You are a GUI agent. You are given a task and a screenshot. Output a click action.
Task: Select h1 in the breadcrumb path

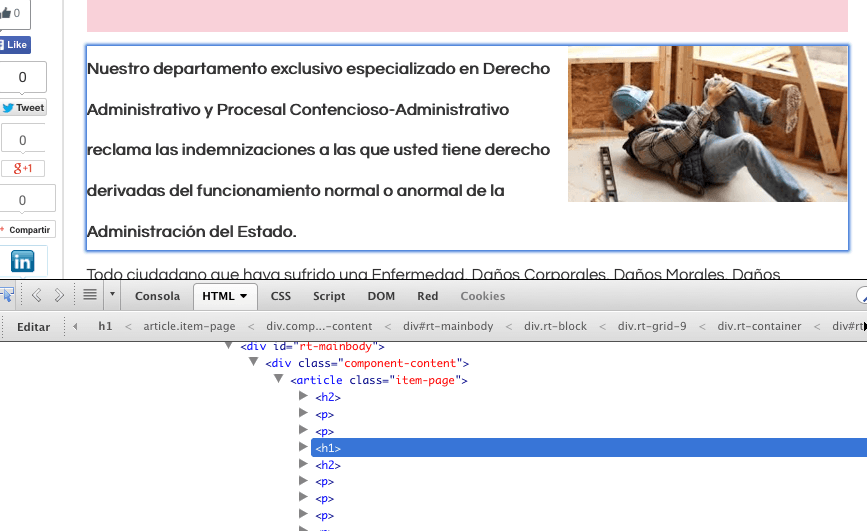click(x=105, y=326)
